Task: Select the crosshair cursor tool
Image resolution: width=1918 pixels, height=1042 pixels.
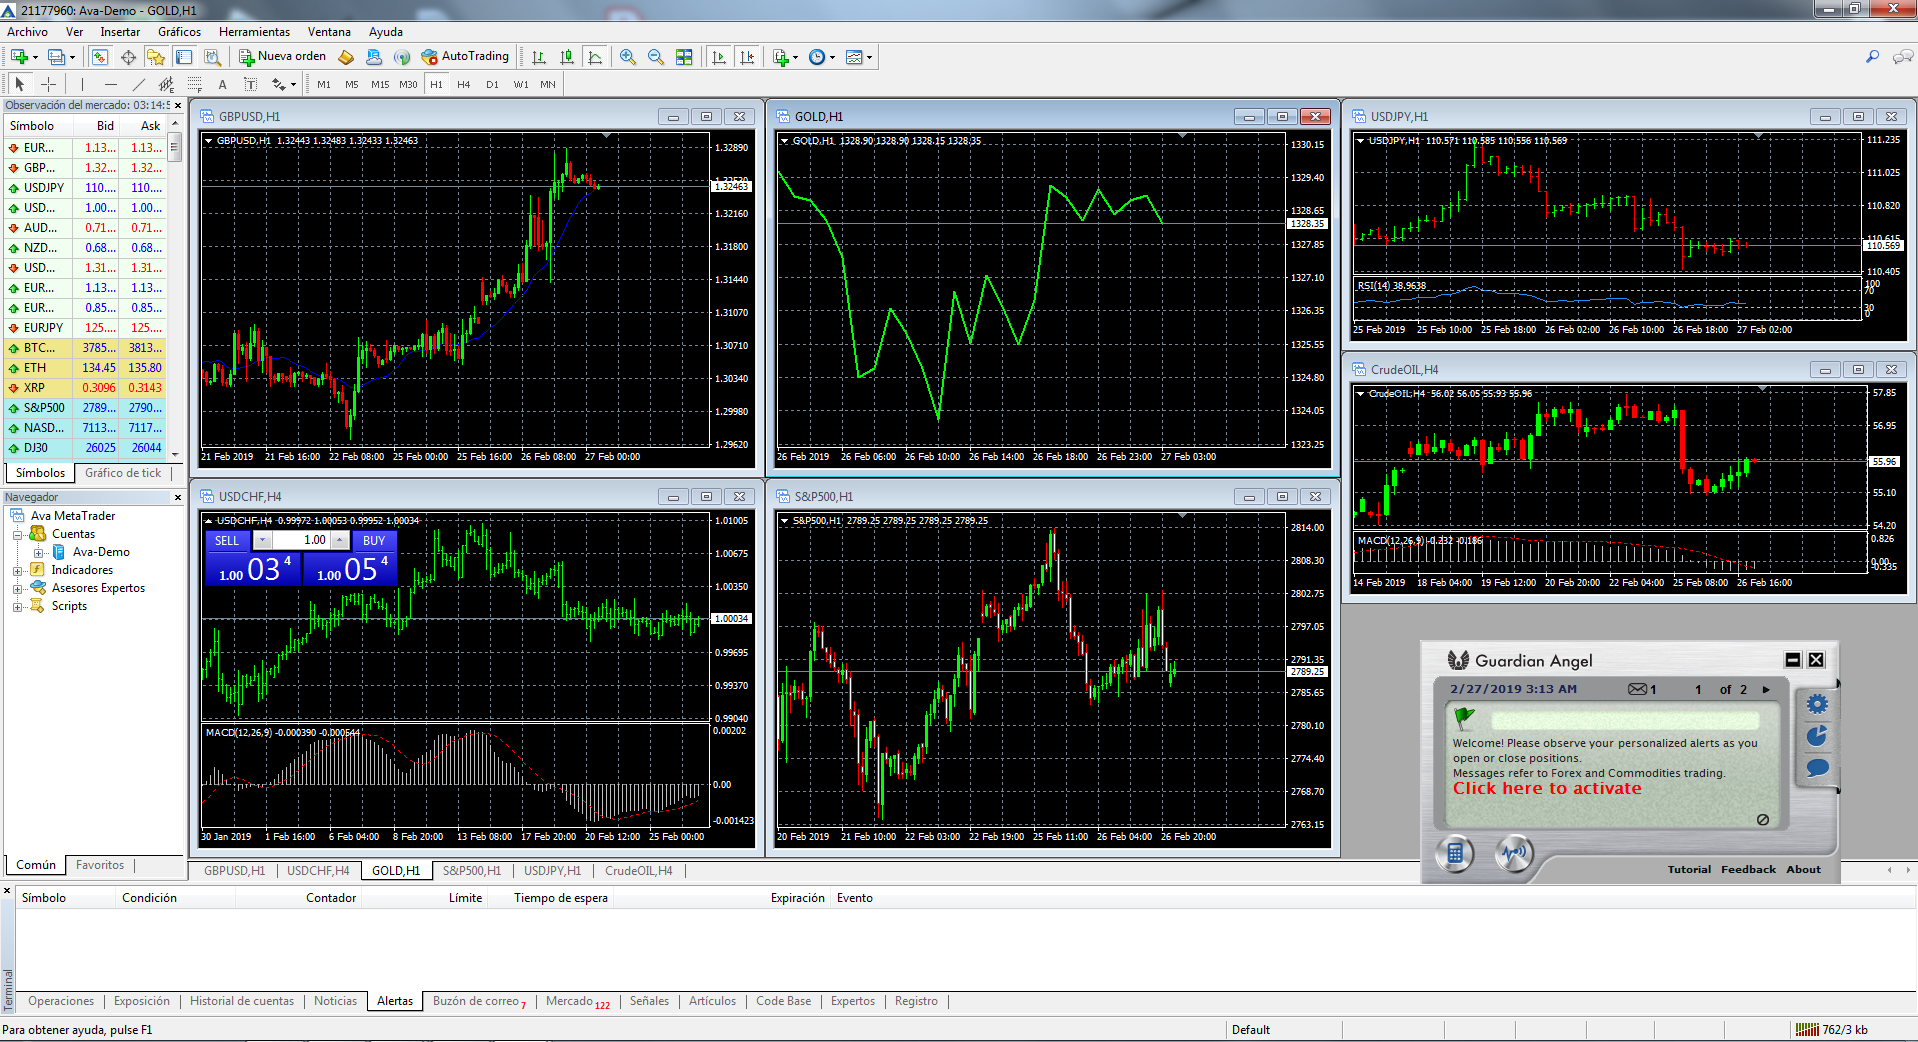Action: (48, 85)
